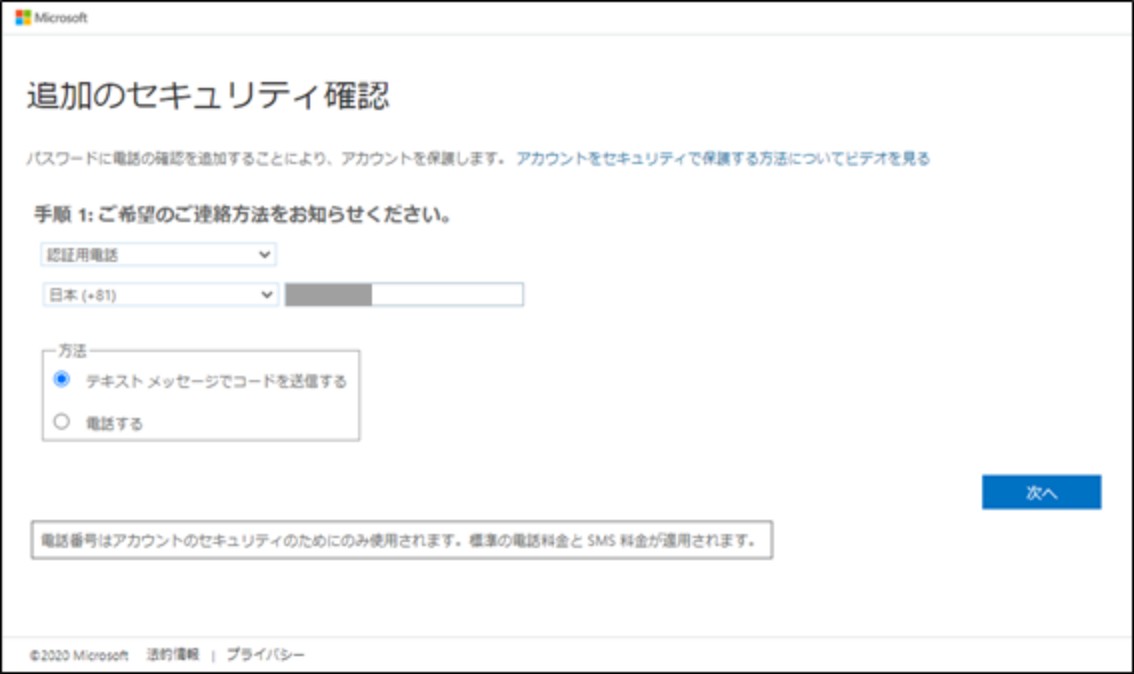This screenshot has width=1134, height=674.
Task: Click the 手順 1 step heading text
Action: pyautogui.click(x=242, y=215)
